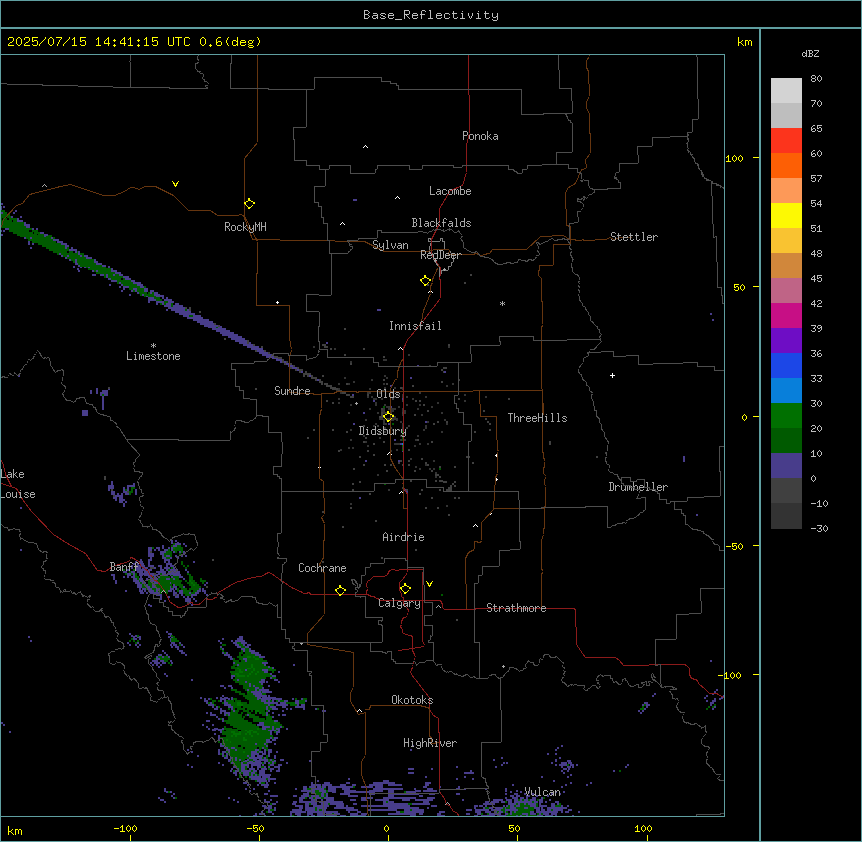Viewport: 862px width, 842px height.
Task: Click the Sylvan label
Action: pos(390,245)
